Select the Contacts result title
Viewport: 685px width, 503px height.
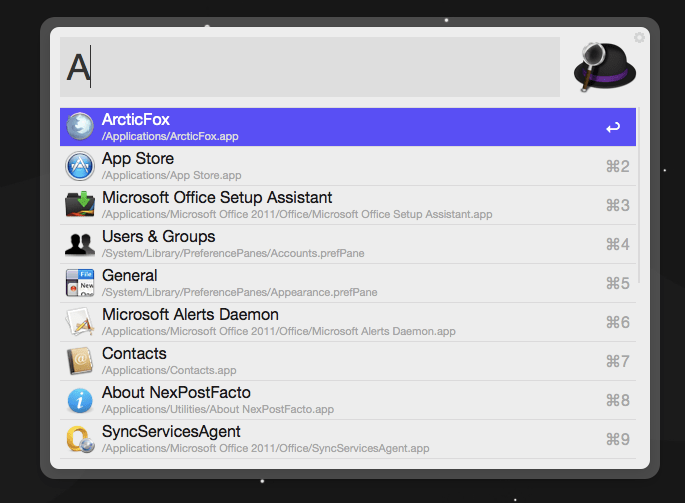pyautogui.click(x=134, y=354)
